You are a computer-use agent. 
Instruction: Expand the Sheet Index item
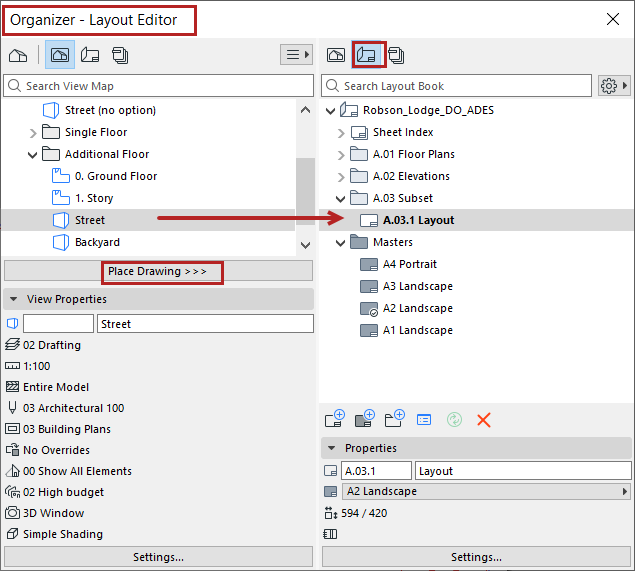coord(341,133)
